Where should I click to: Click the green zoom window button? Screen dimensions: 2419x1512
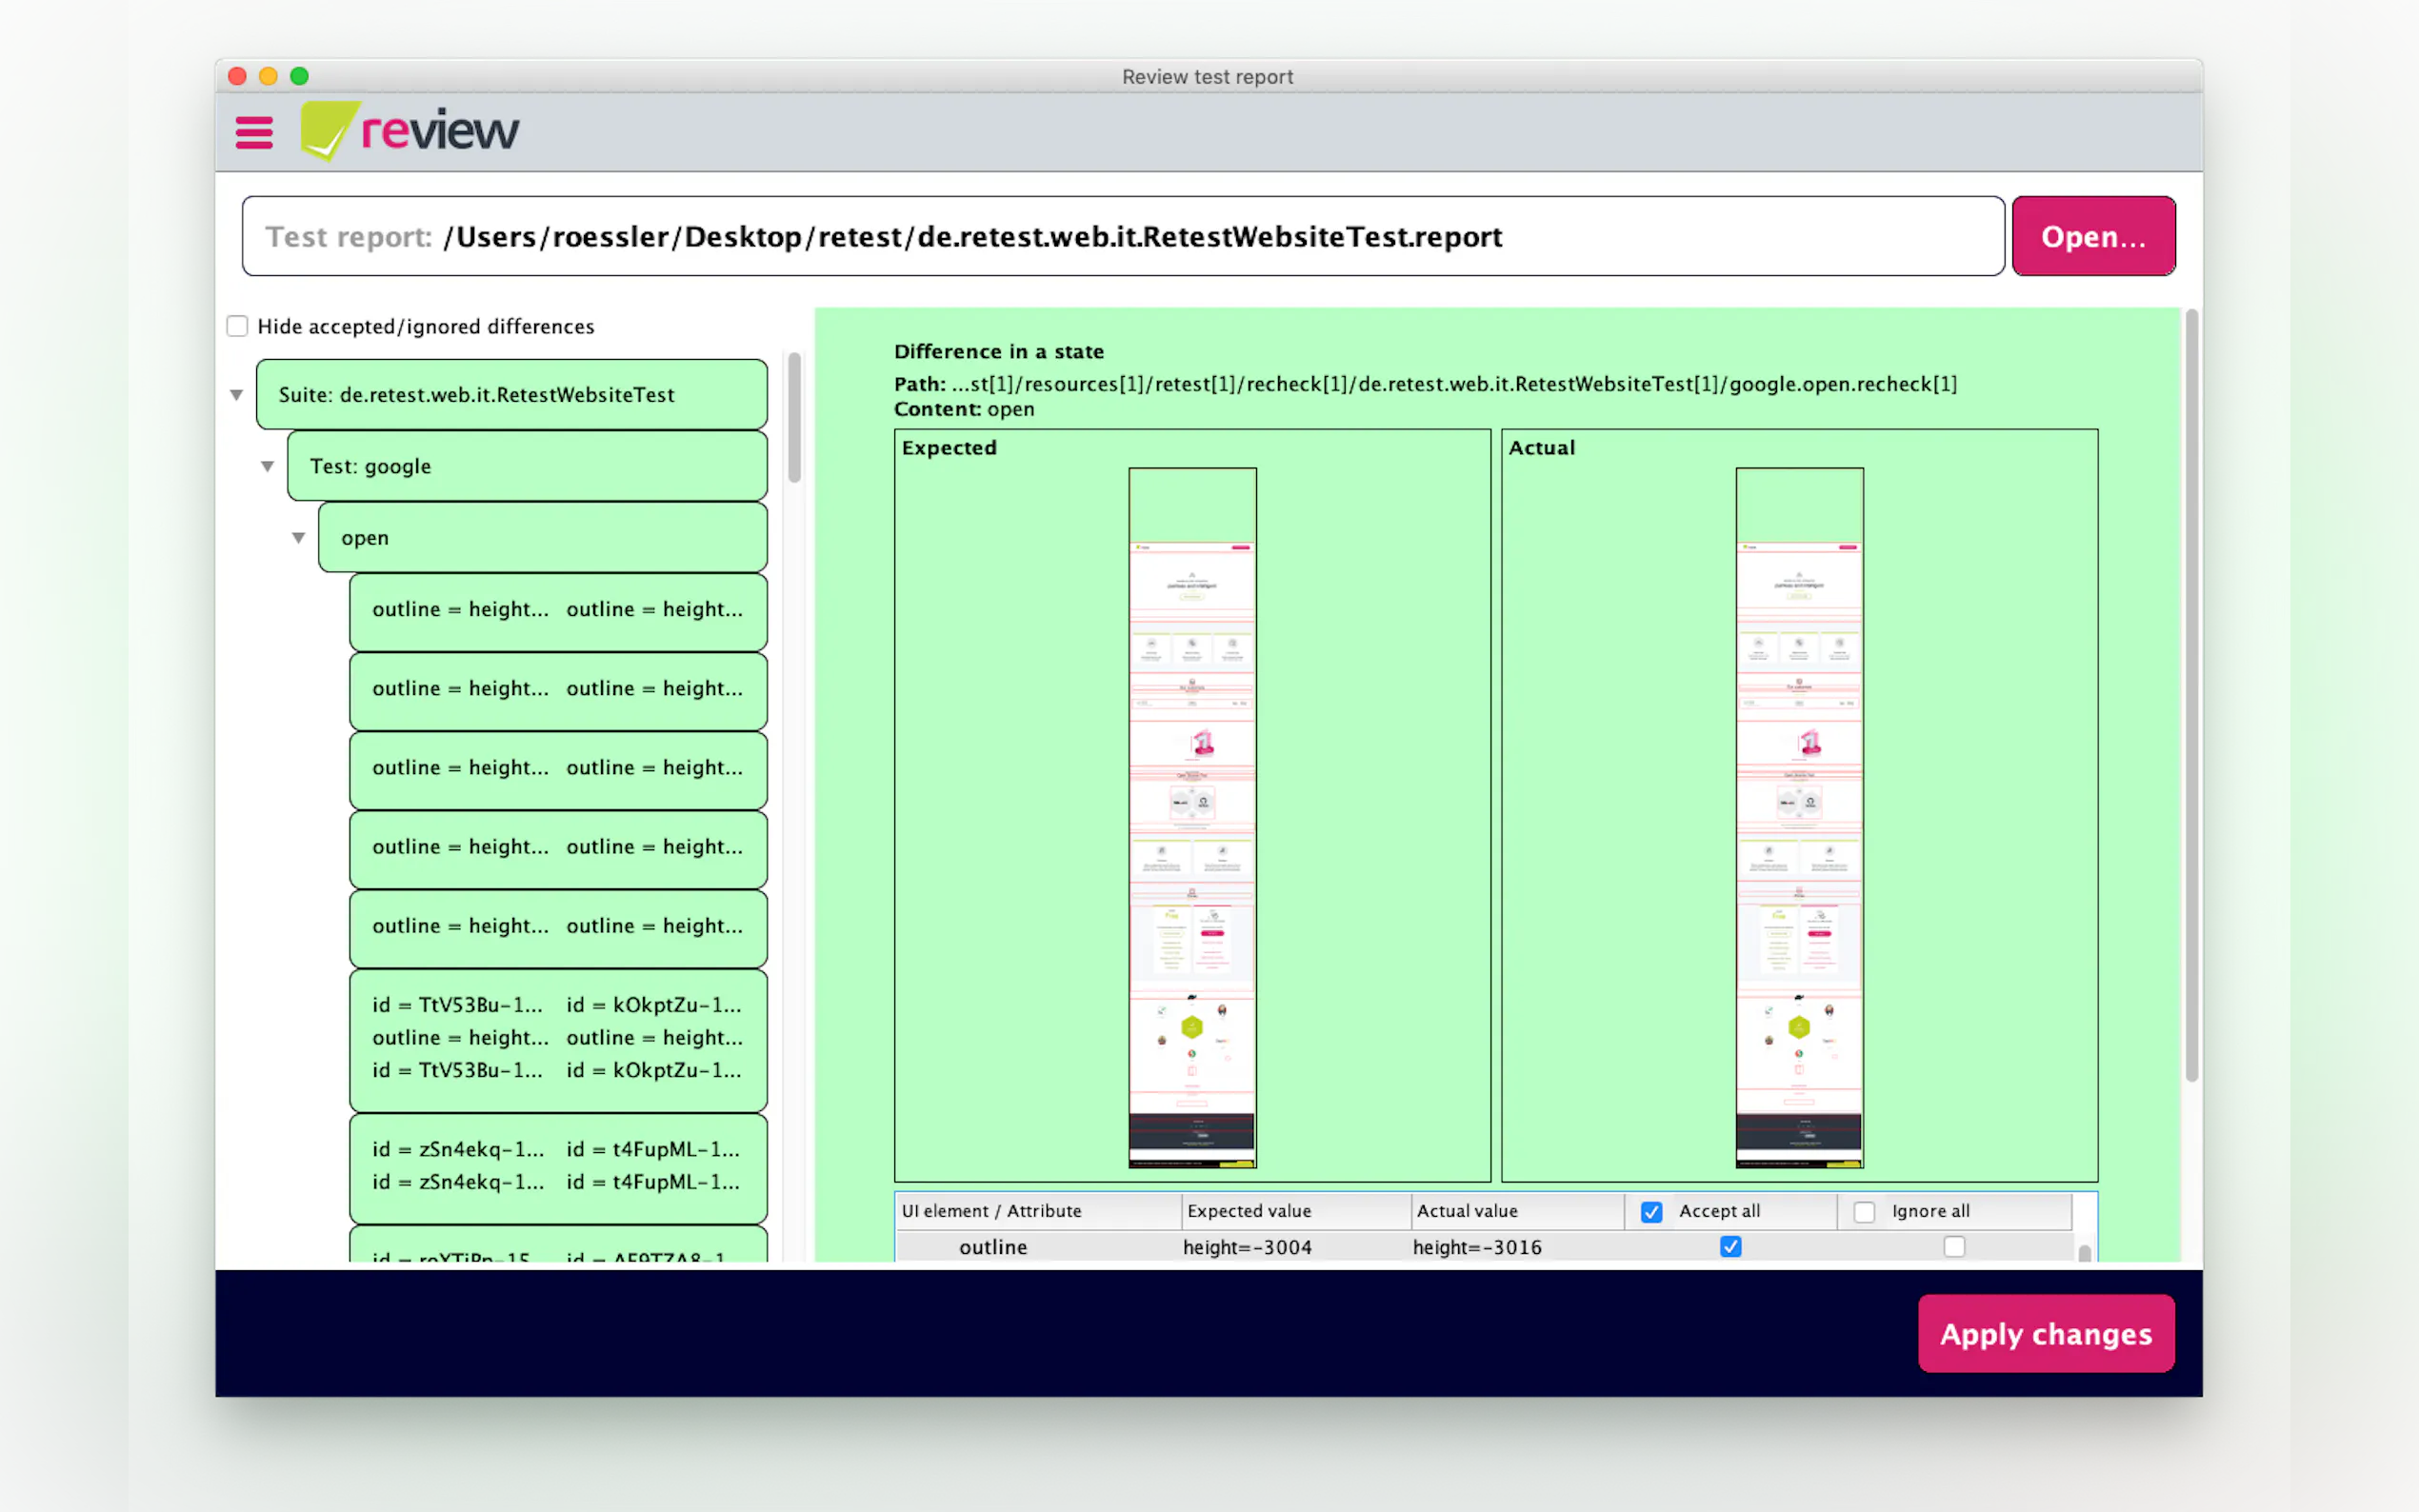click(x=299, y=76)
